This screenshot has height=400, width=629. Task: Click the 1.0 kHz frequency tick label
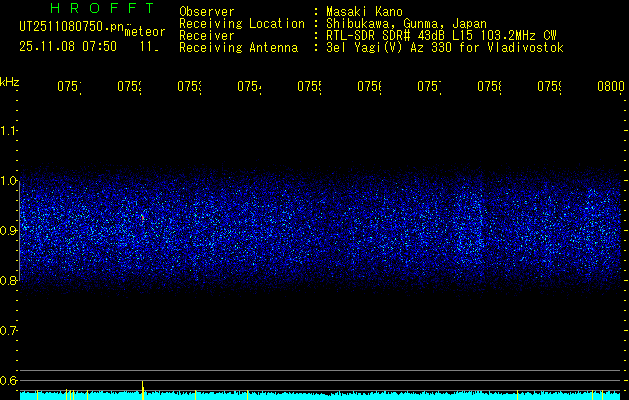(x=8, y=180)
